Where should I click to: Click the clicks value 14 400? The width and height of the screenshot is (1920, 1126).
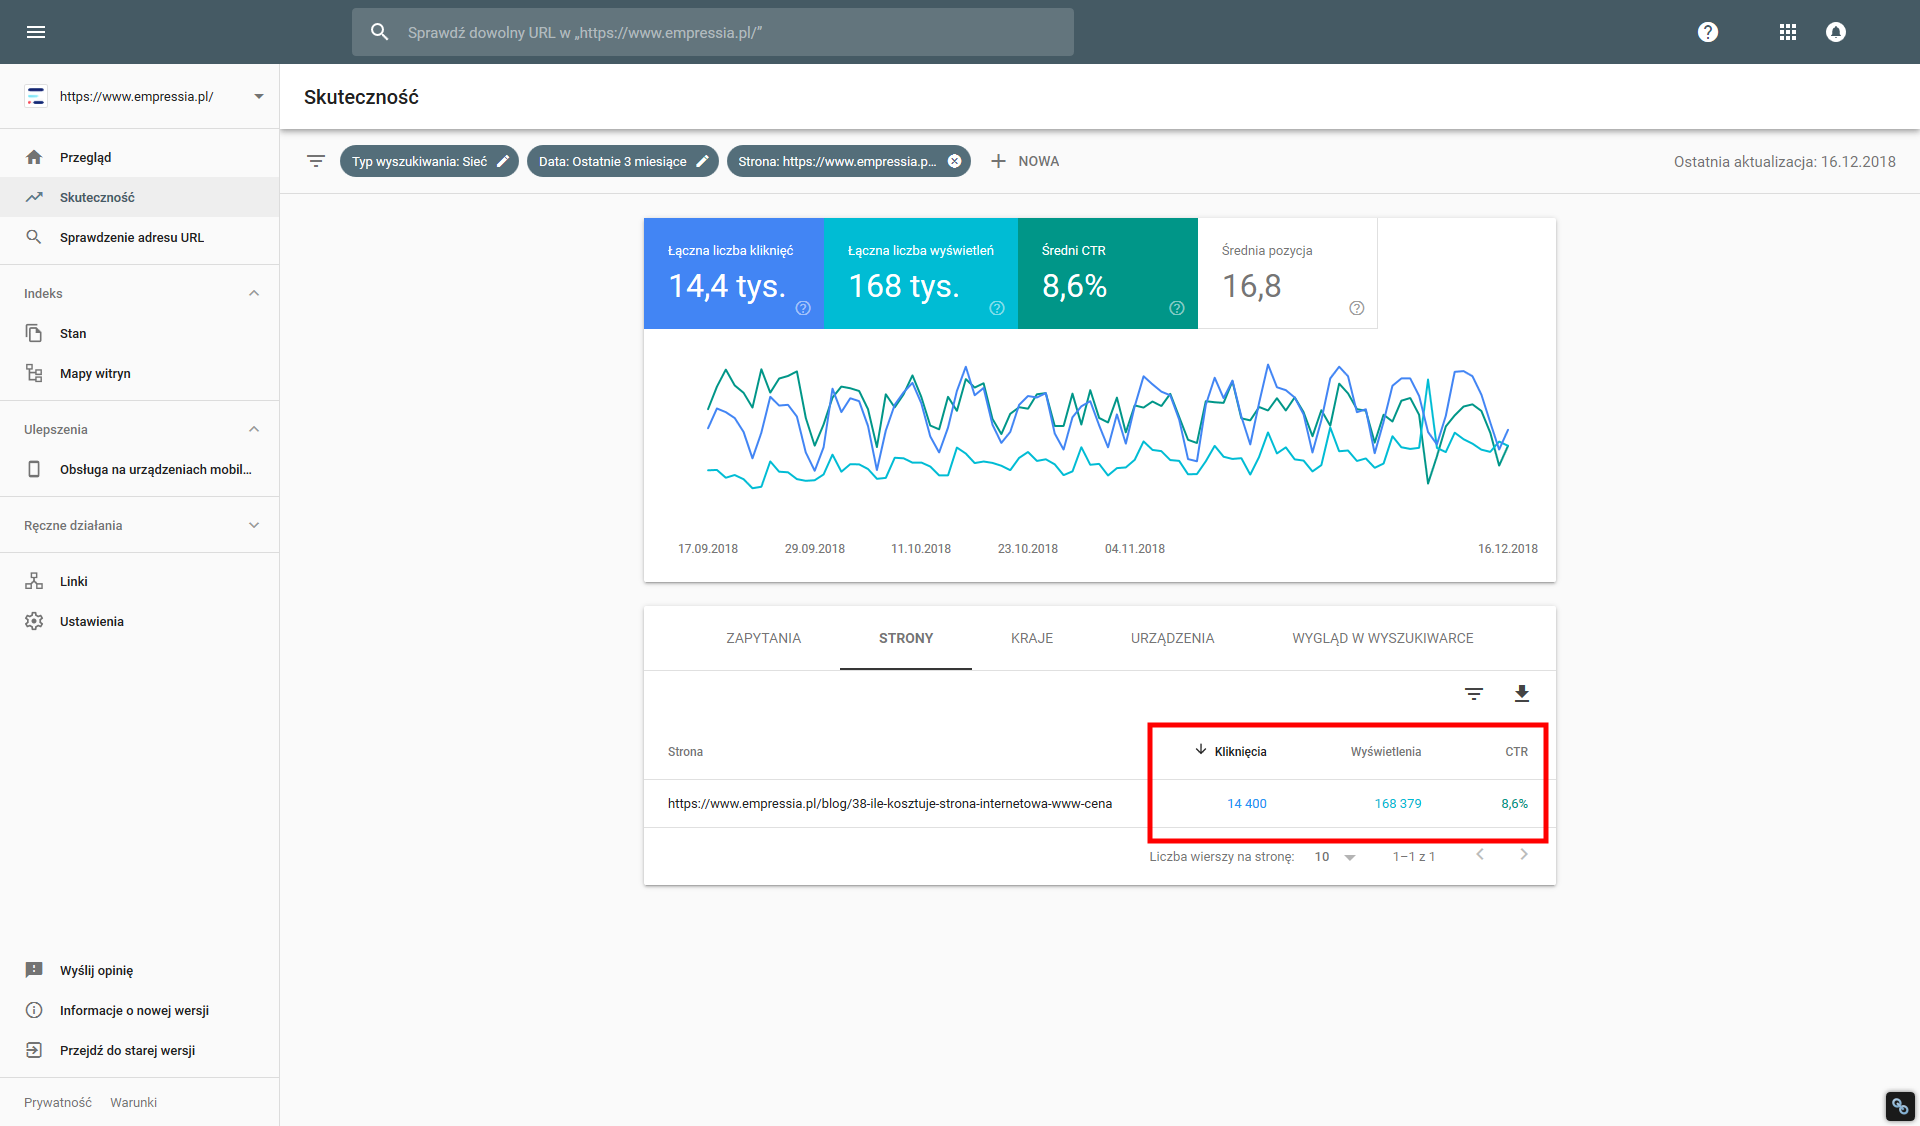click(1247, 803)
